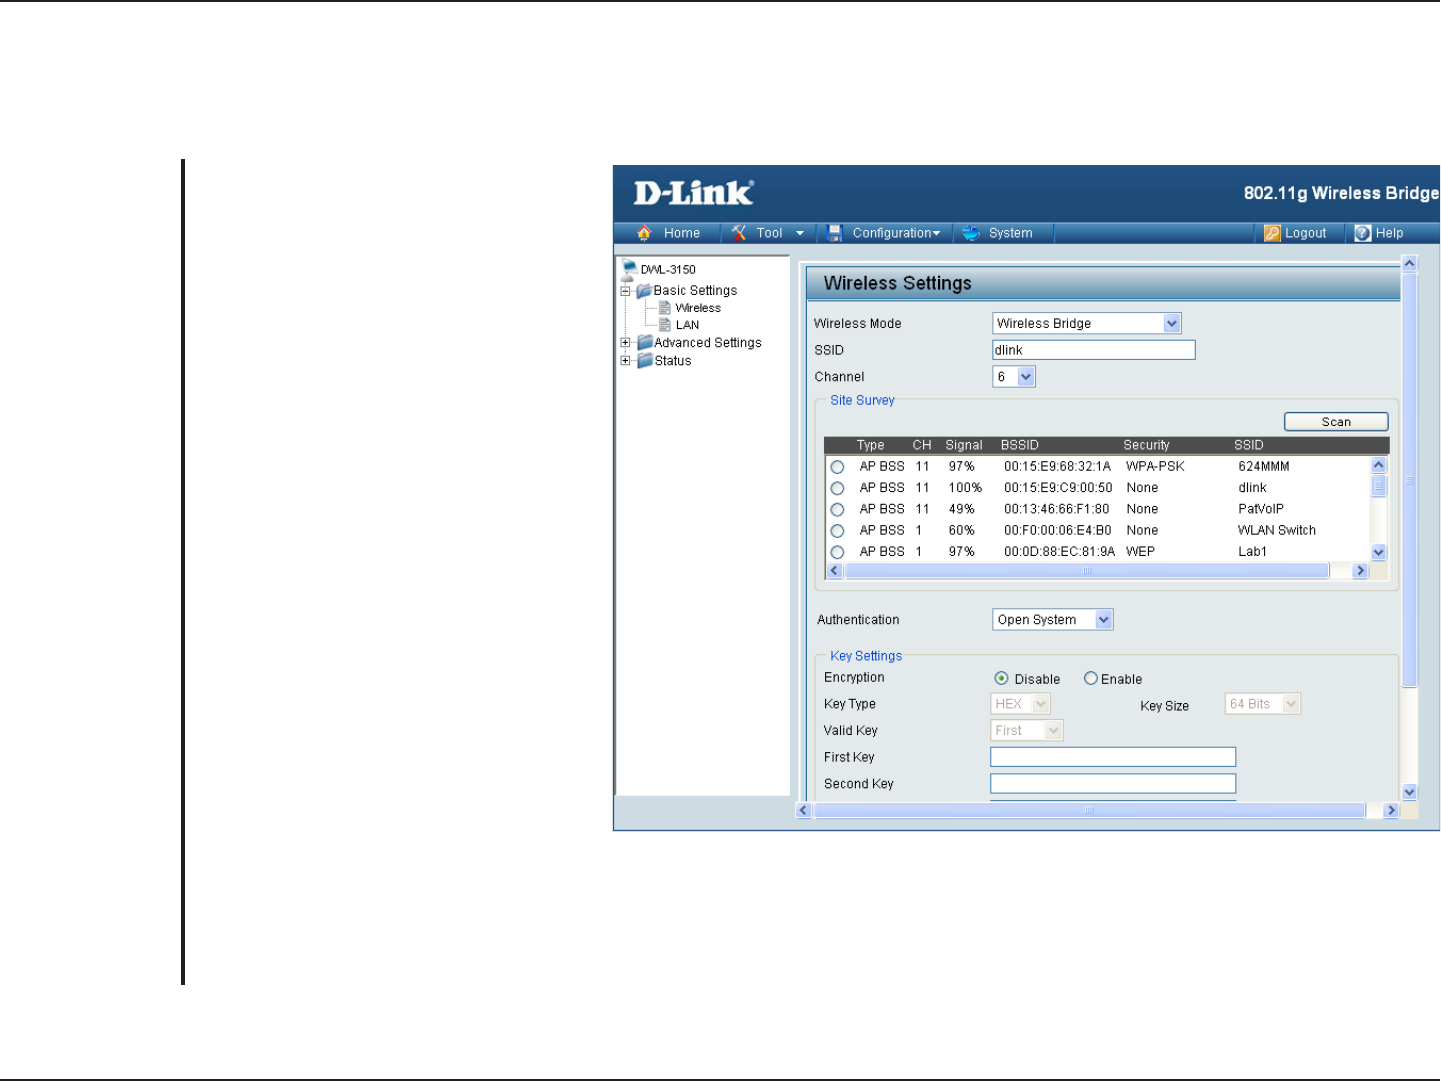Click site survey horizontal scroll right arrow
The height and width of the screenshot is (1081, 1441).
coord(1359,571)
